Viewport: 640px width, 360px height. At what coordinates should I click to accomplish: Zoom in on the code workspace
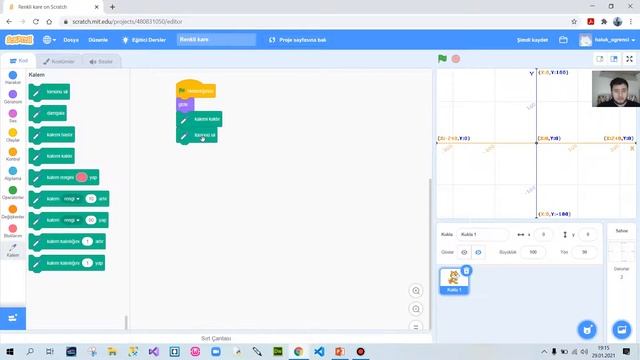tap(416, 291)
